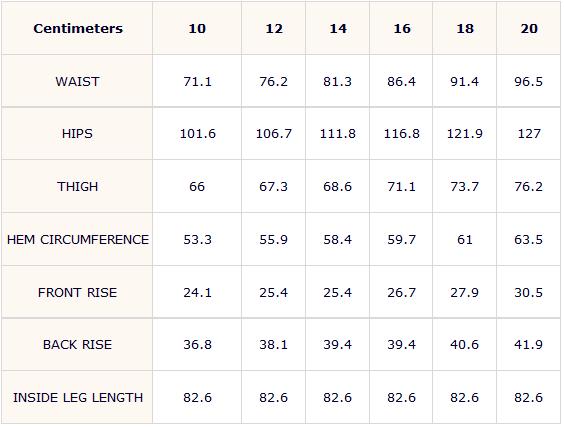Select back rise value 38.1
The image size is (564, 427).
[273, 345]
